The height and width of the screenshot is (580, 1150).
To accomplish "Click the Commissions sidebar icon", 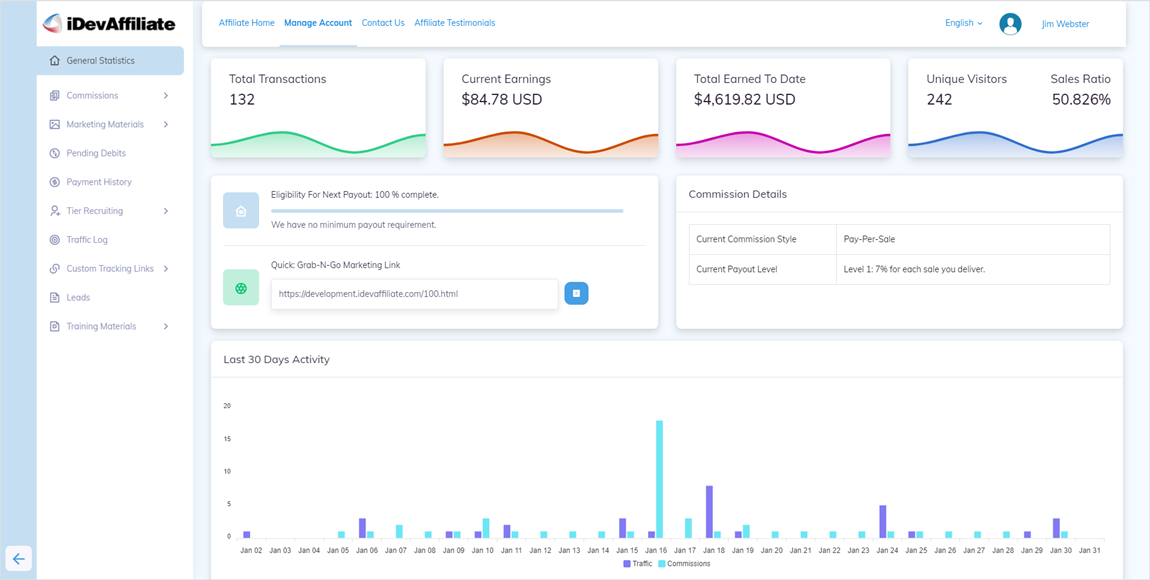I will tap(54, 95).
